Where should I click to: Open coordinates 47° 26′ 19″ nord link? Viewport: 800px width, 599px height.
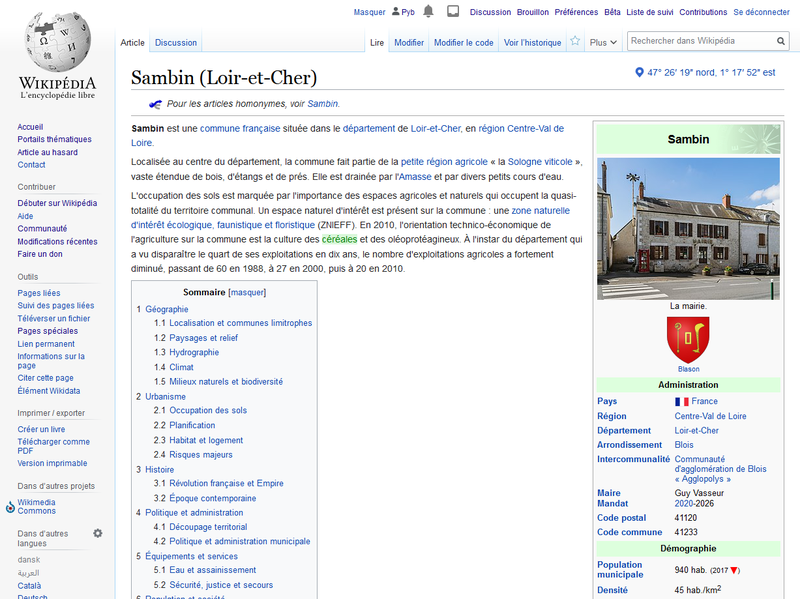(711, 73)
